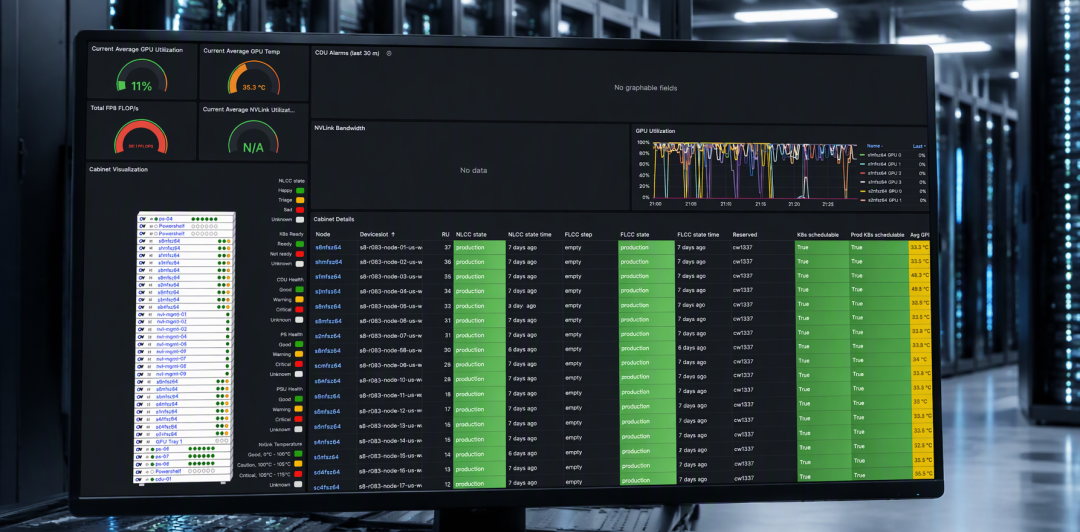Click the 34 °C average GPU temp cell

[x=920, y=359]
